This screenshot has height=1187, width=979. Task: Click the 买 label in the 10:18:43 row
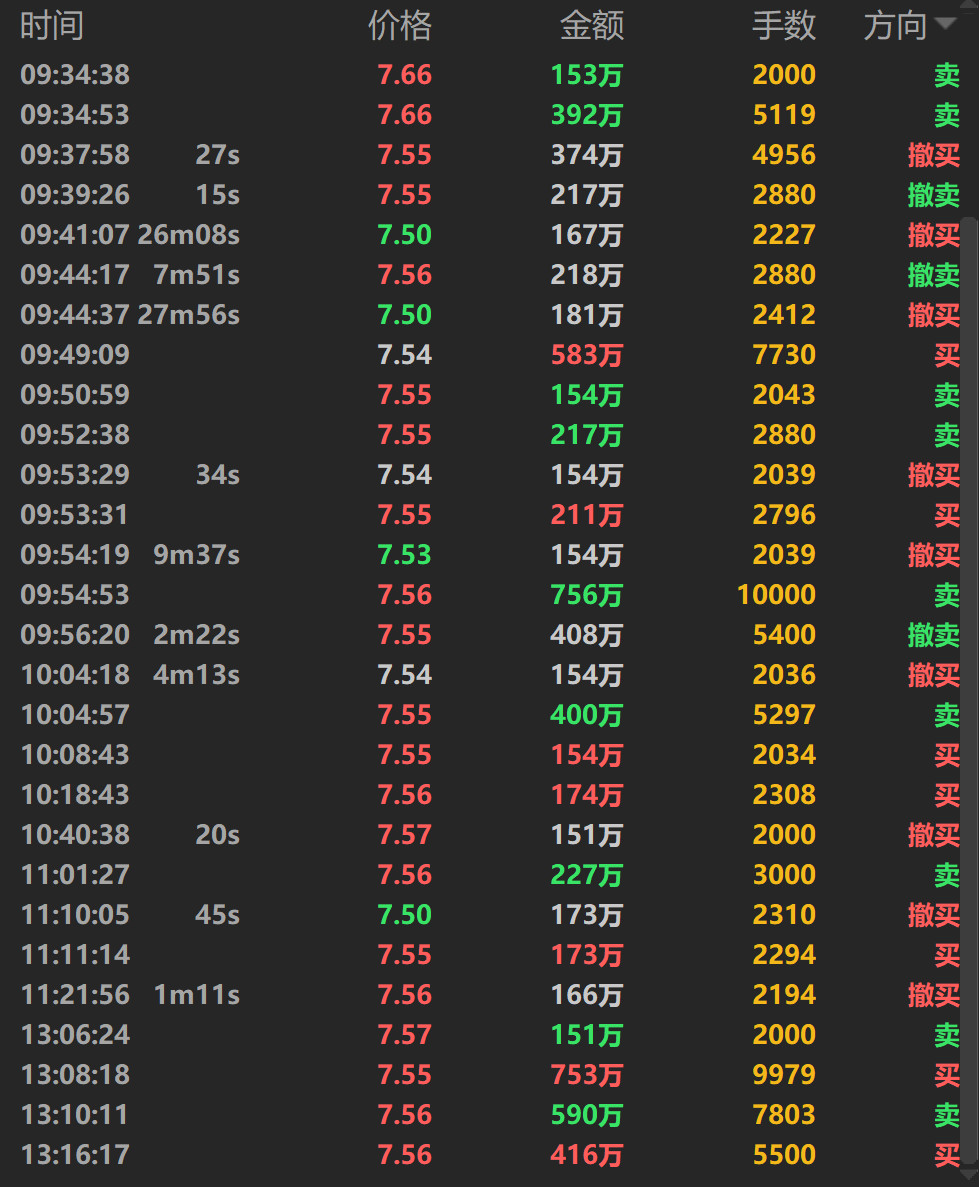946,795
